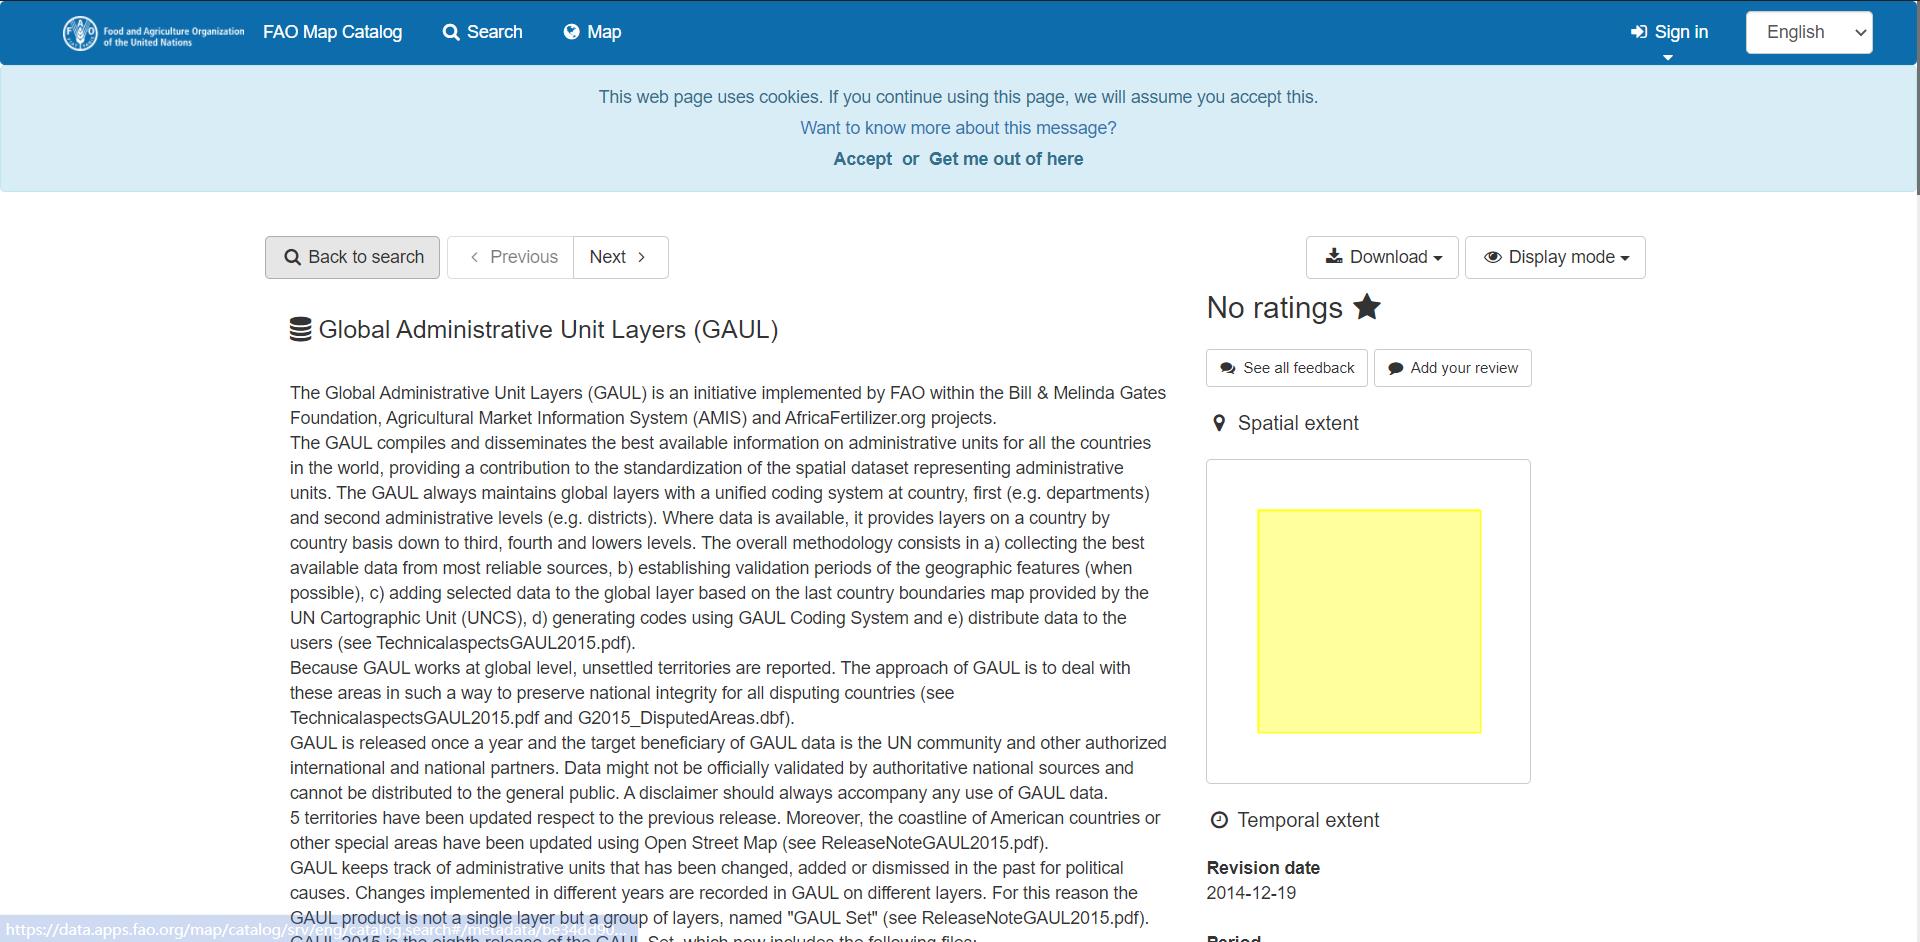The width and height of the screenshot is (1920, 942).
Task: Open the Display mode dropdown
Action: point(1555,257)
